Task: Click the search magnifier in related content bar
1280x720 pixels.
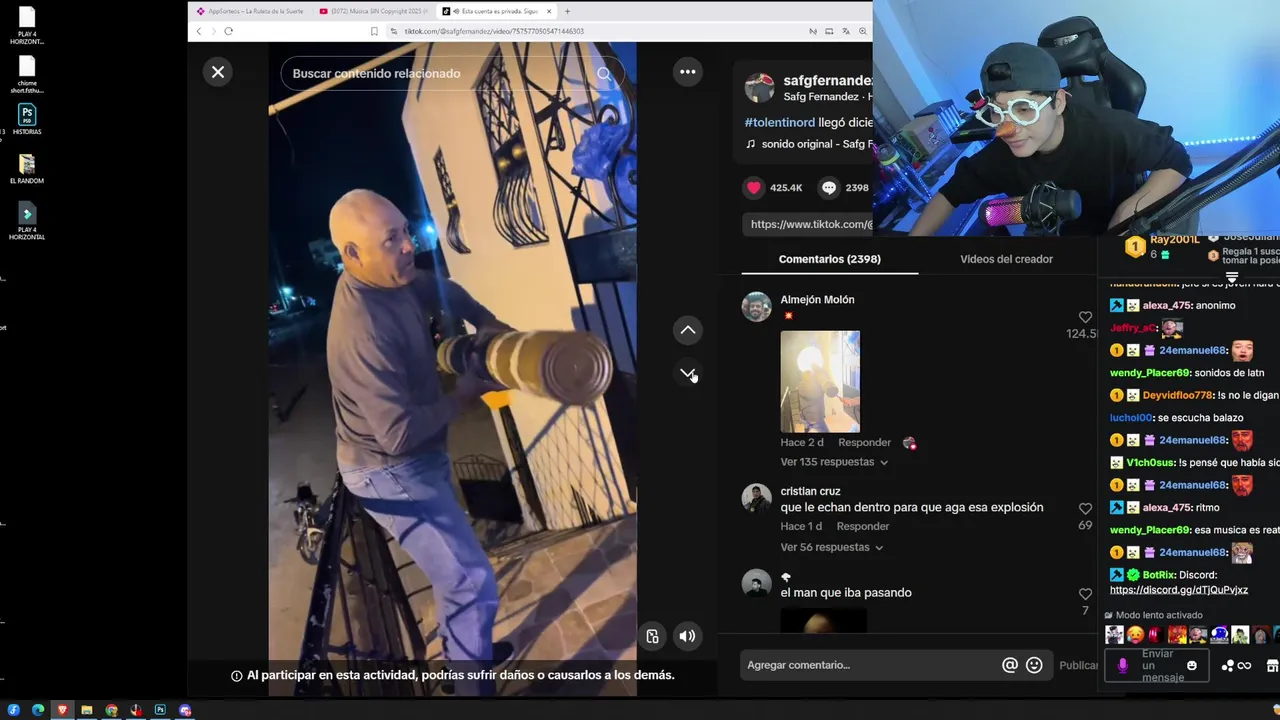Action: [604, 73]
